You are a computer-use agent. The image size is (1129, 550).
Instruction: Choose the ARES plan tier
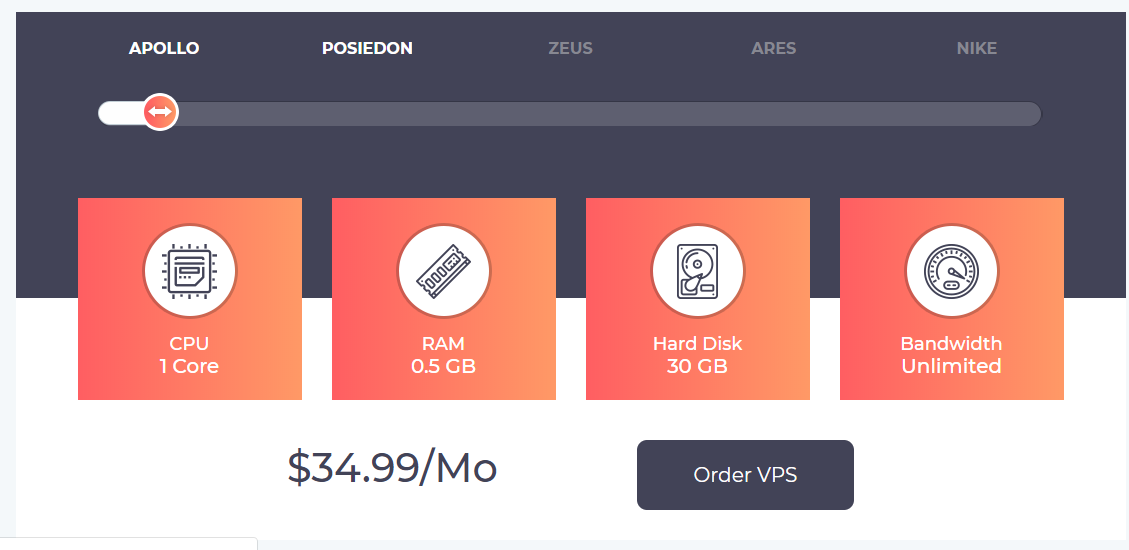(x=774, y=48)
